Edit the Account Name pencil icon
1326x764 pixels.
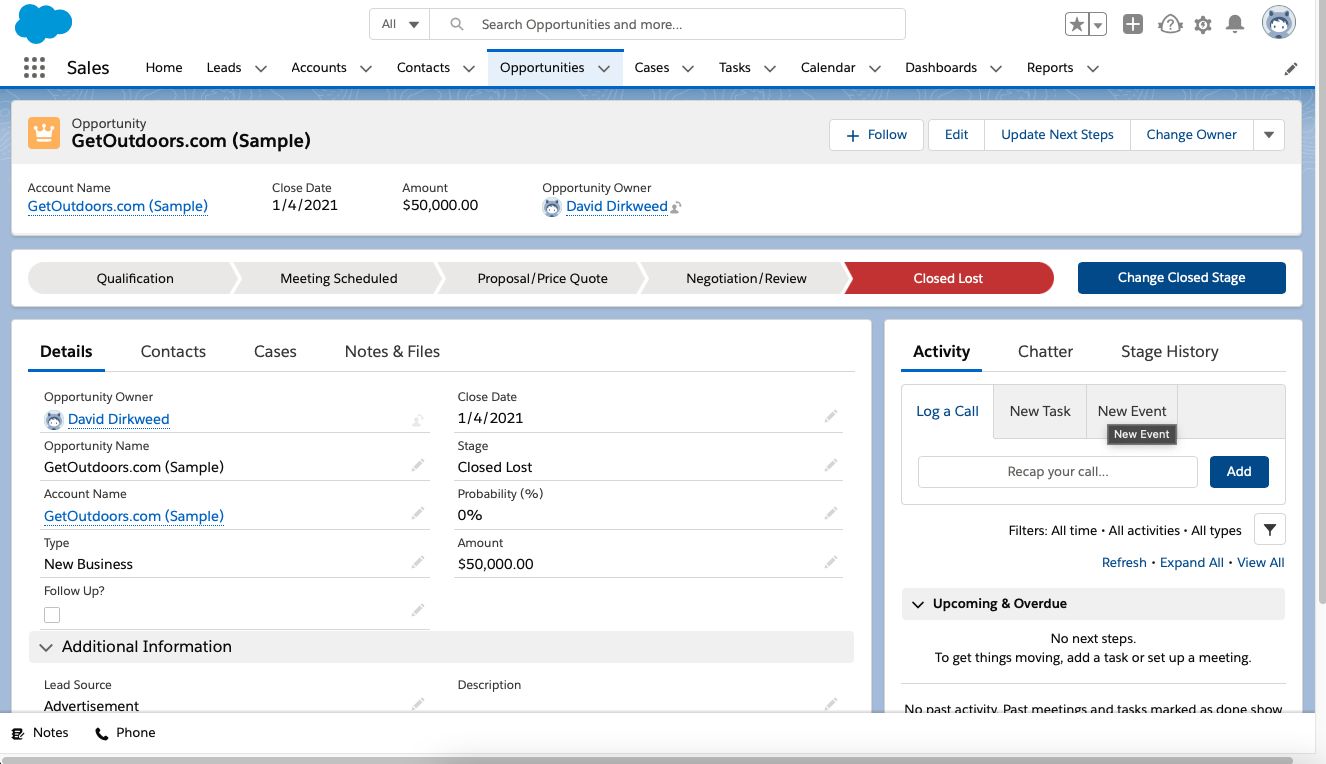(417, 514)
